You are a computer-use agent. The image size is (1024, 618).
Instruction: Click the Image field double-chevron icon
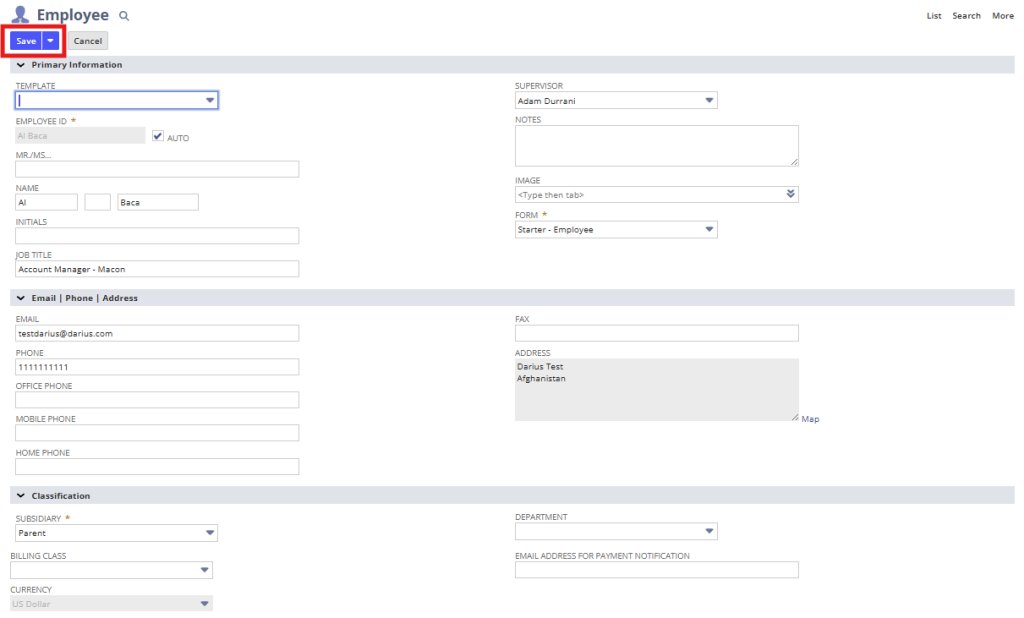[x=790, y=194]
